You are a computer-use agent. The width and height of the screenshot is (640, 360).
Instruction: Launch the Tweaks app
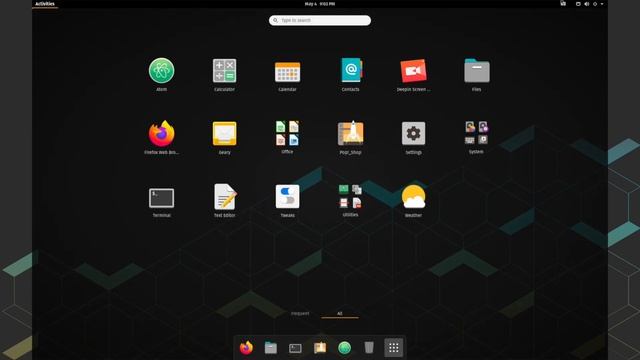point(287,197)
